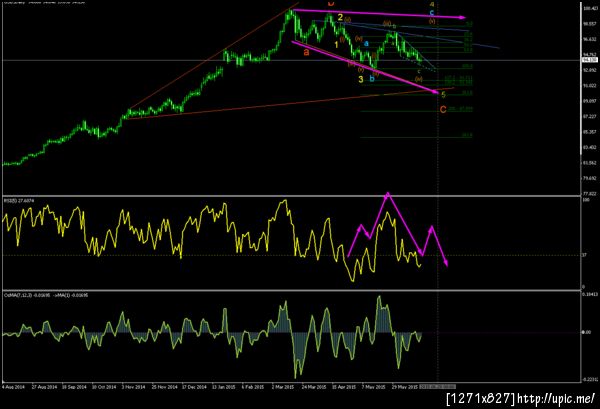Click the '29 May 2015' date label
This screenshot has width=600, height=409.
coord(404,387)
